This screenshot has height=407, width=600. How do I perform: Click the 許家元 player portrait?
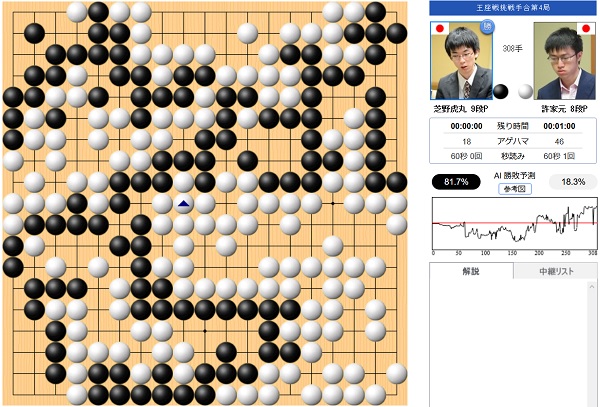coord(564,60)
